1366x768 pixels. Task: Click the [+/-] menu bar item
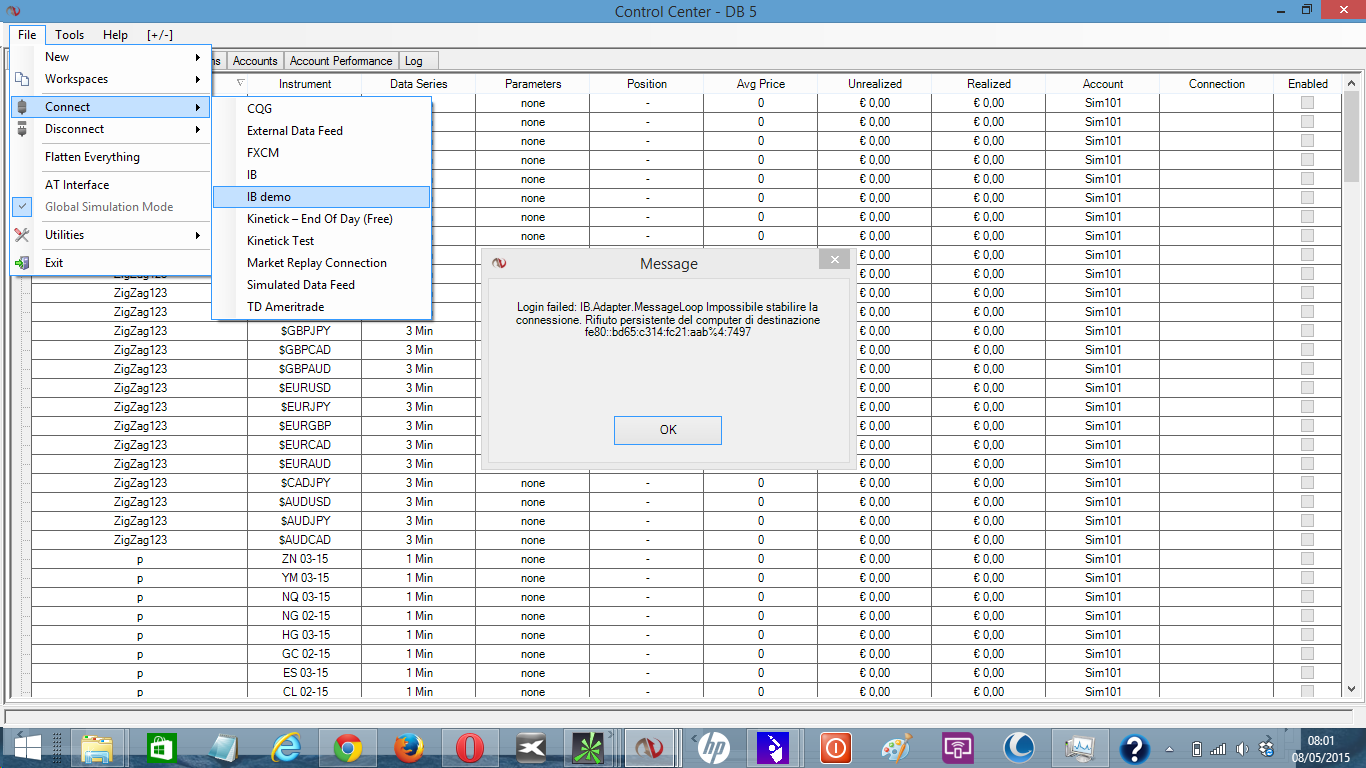pos(160,35)
